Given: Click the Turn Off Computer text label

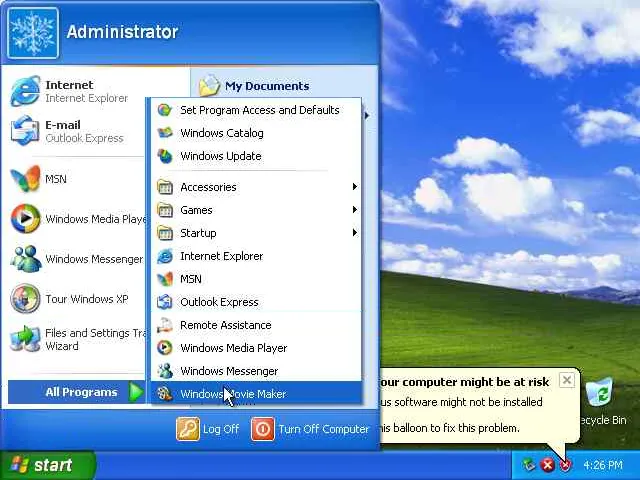Looking at the screenshot, I should (x=324, y=429).
